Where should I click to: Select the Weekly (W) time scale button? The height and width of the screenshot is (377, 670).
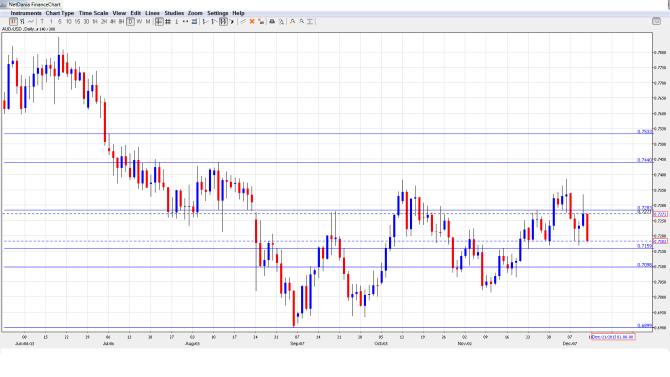coord(139,21)
